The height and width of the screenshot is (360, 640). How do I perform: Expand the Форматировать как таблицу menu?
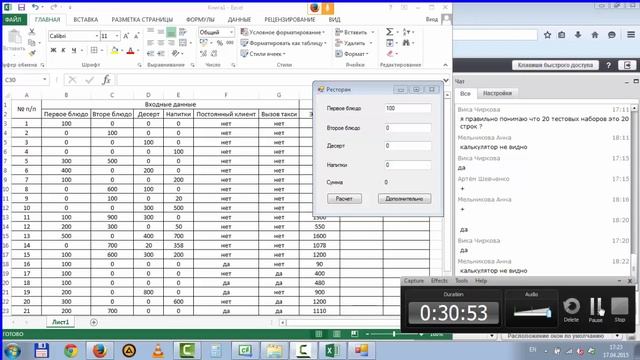[x=284, y=43]
